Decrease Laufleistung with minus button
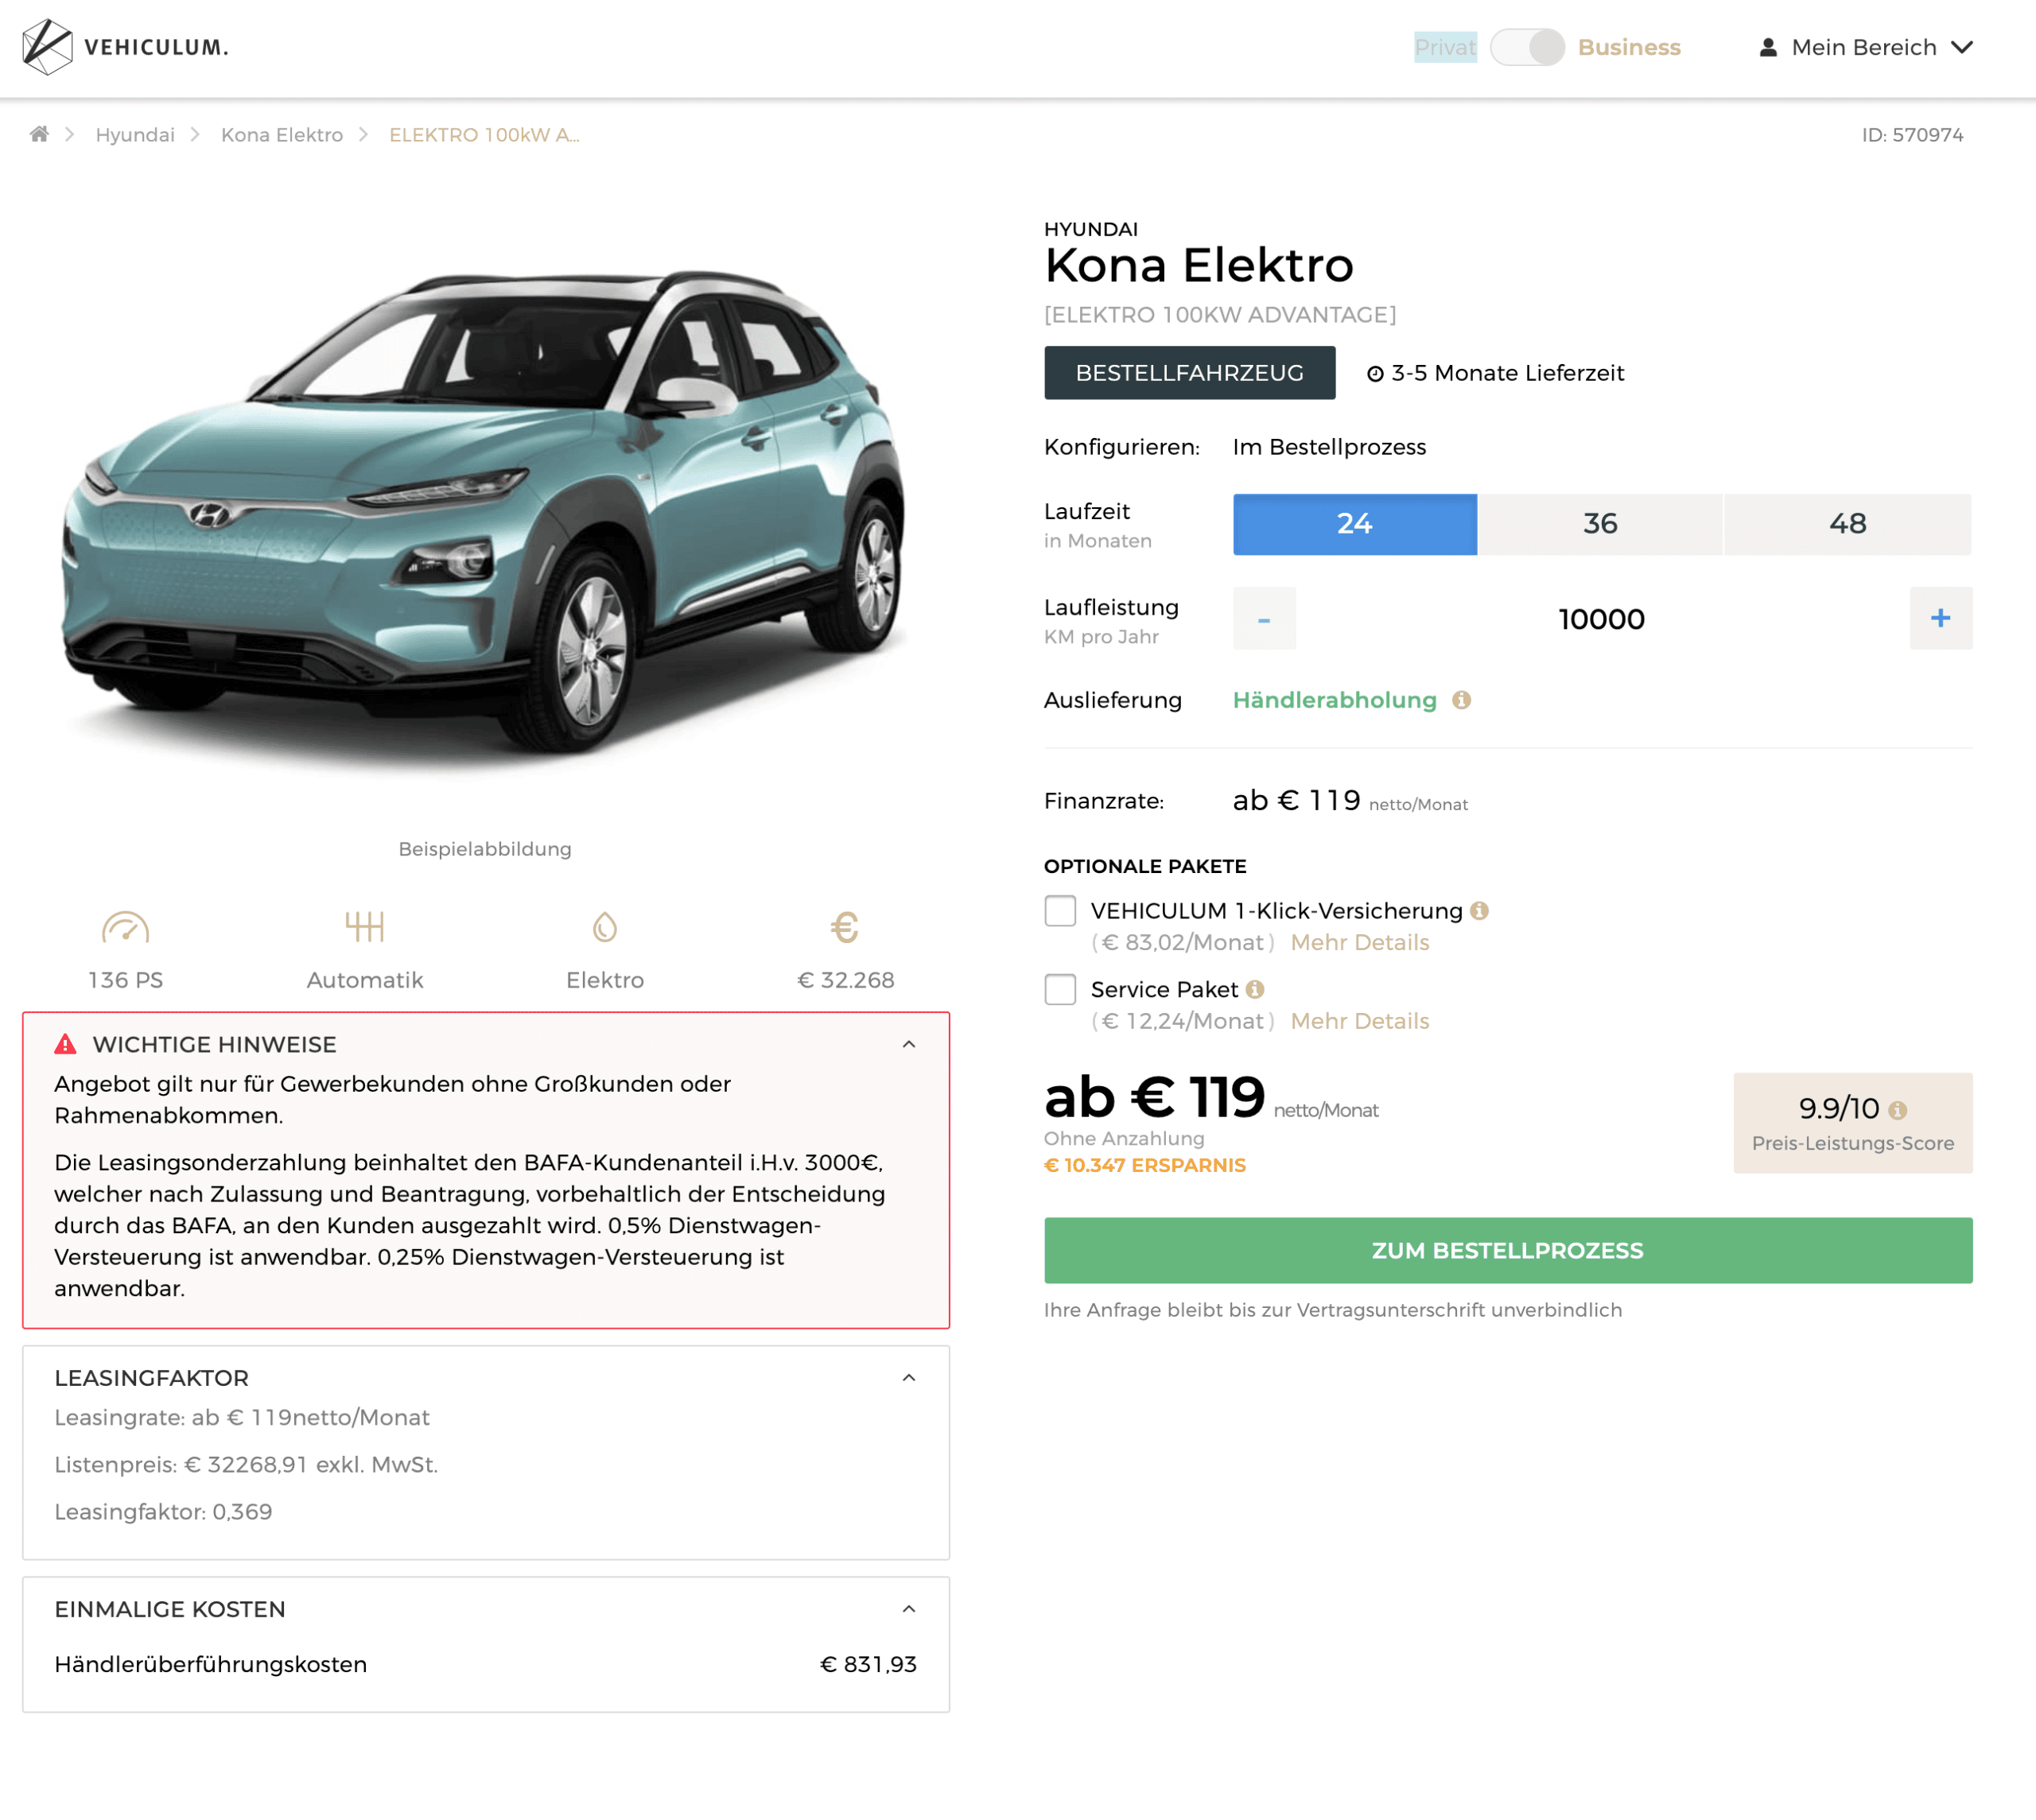Image resolution: width=2036 pixels, height=1820 pixels. [x=1264, y=618]
